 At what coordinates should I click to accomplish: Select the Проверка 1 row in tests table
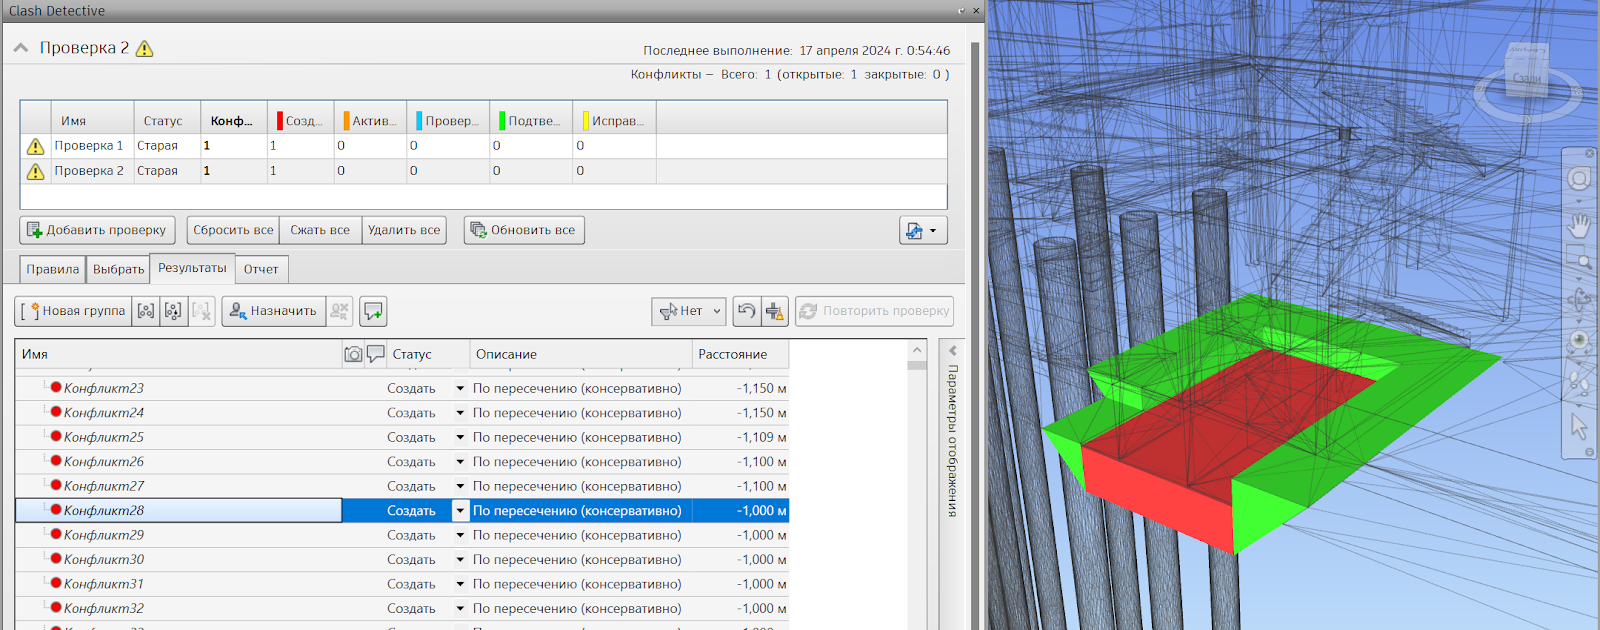pyautogui.click(x=483, y=146)
